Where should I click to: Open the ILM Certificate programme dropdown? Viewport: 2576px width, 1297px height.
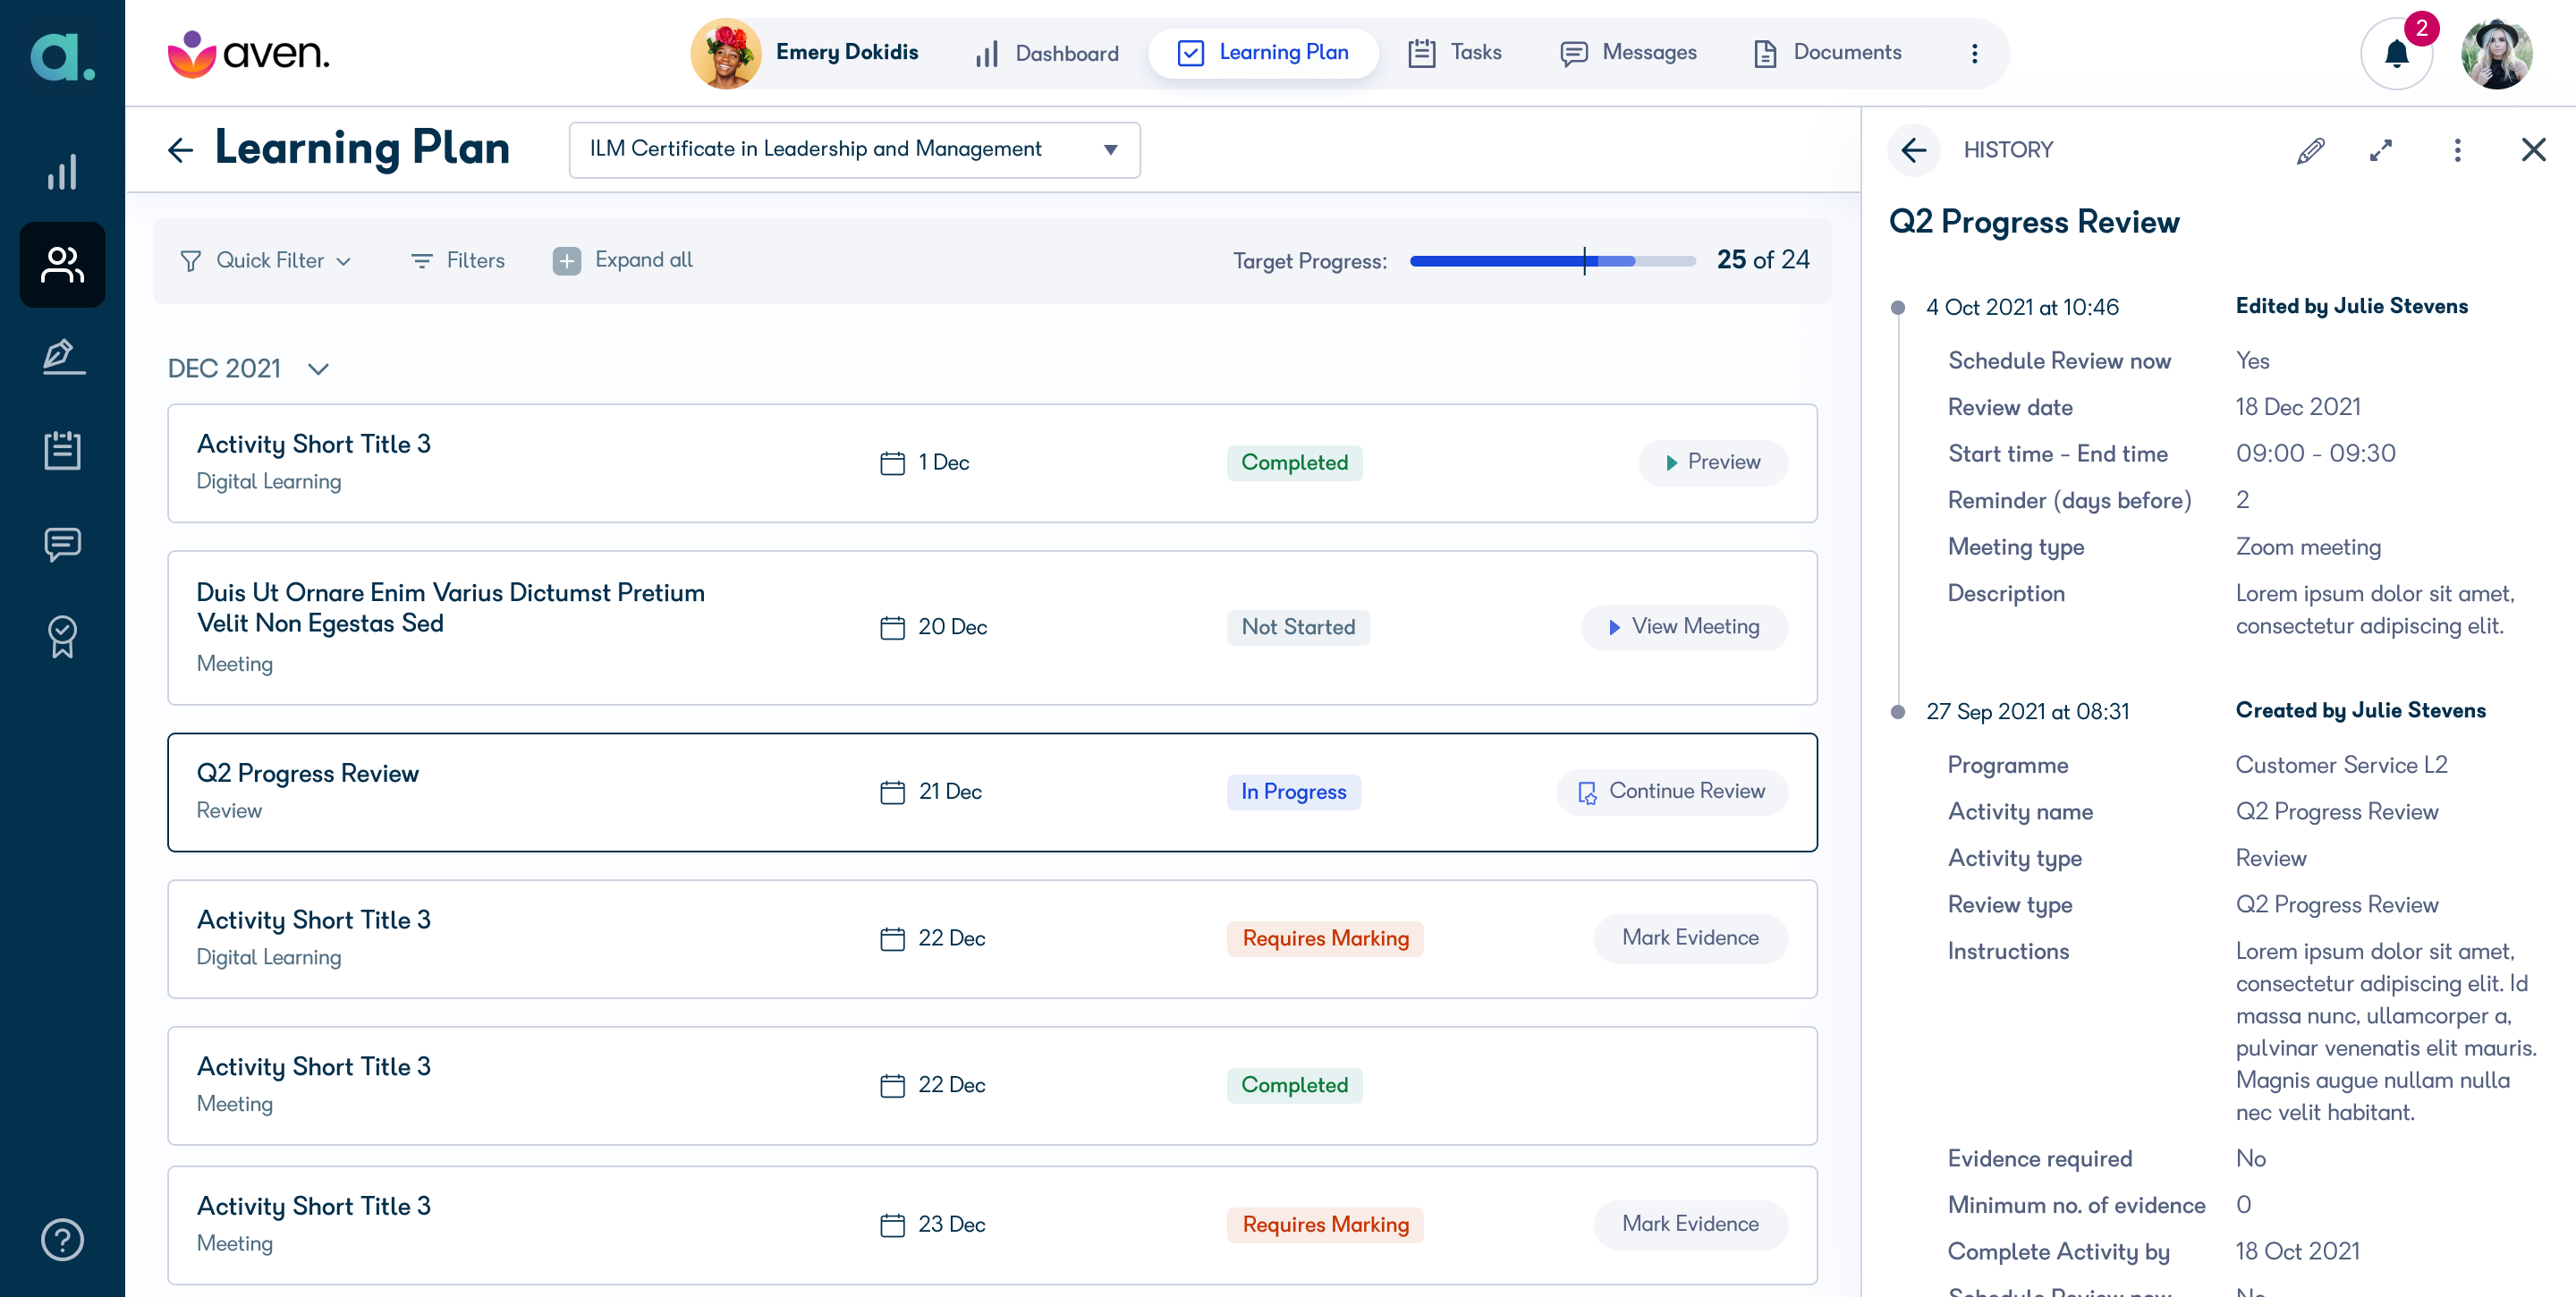coord(854,150)
